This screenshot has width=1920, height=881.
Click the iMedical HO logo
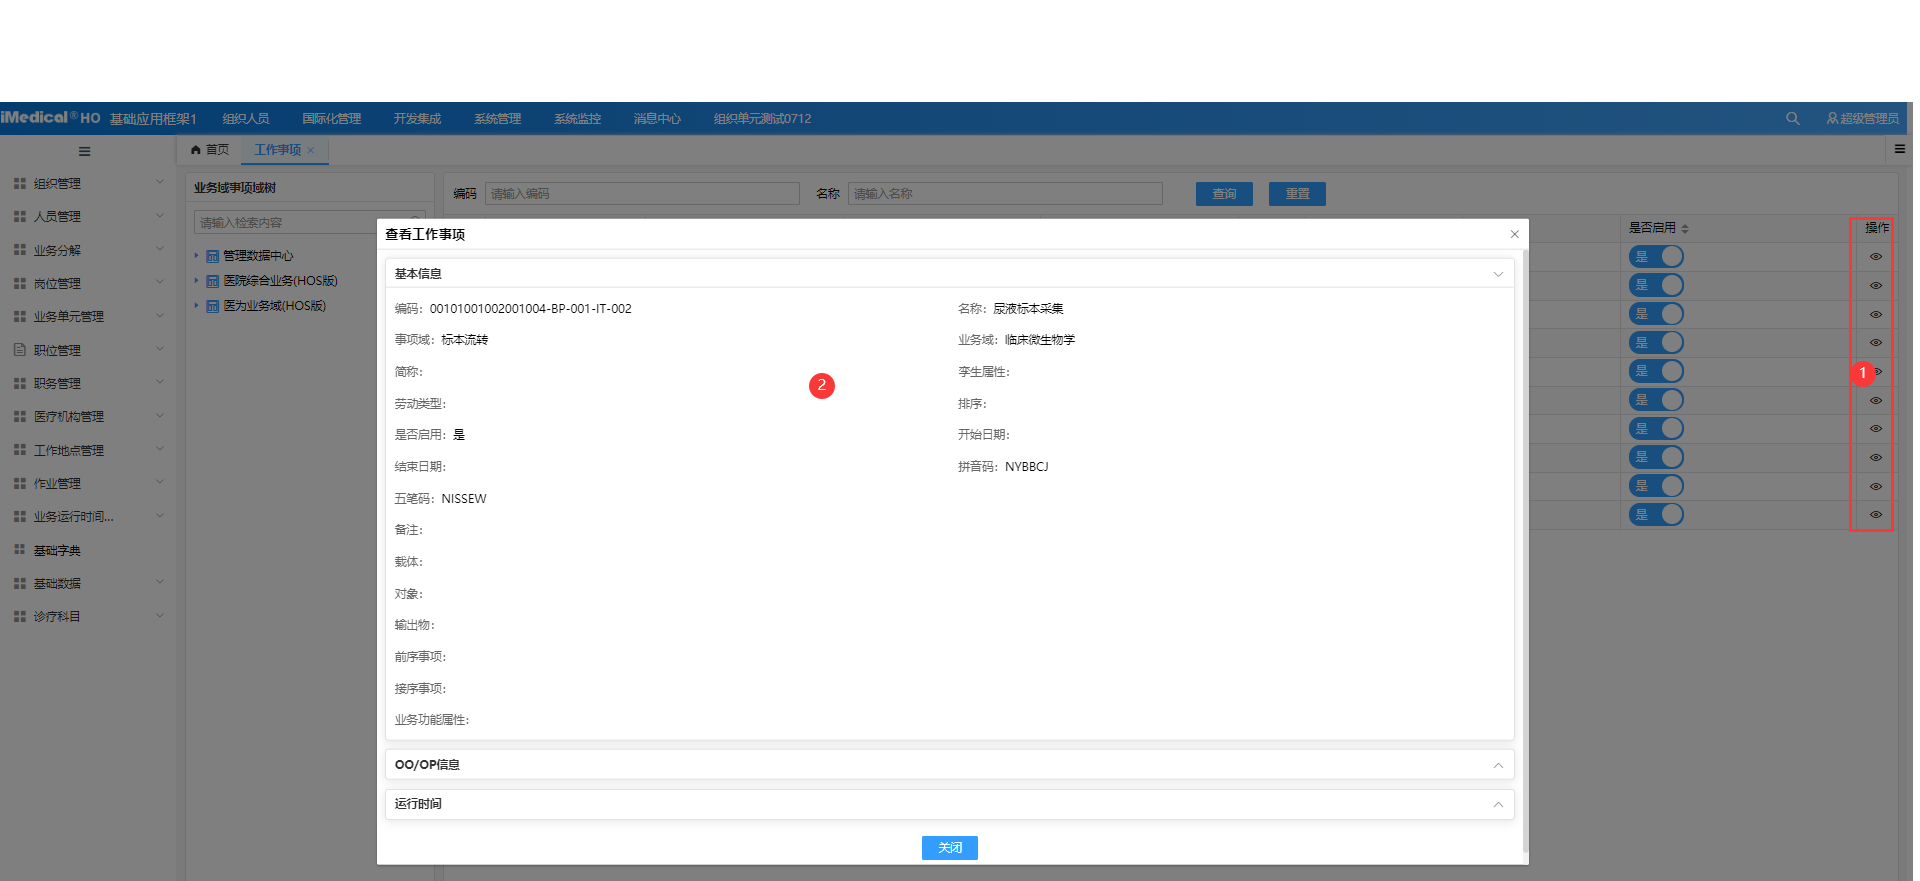click(51, 118)
